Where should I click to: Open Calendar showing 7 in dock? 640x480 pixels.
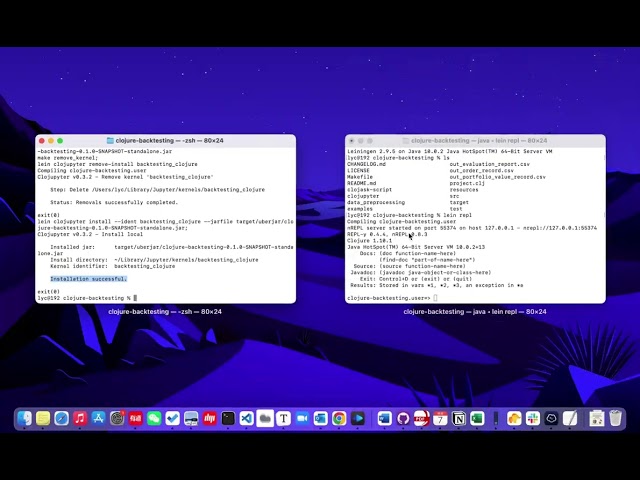pyautogui.click(x=440, y=418)
